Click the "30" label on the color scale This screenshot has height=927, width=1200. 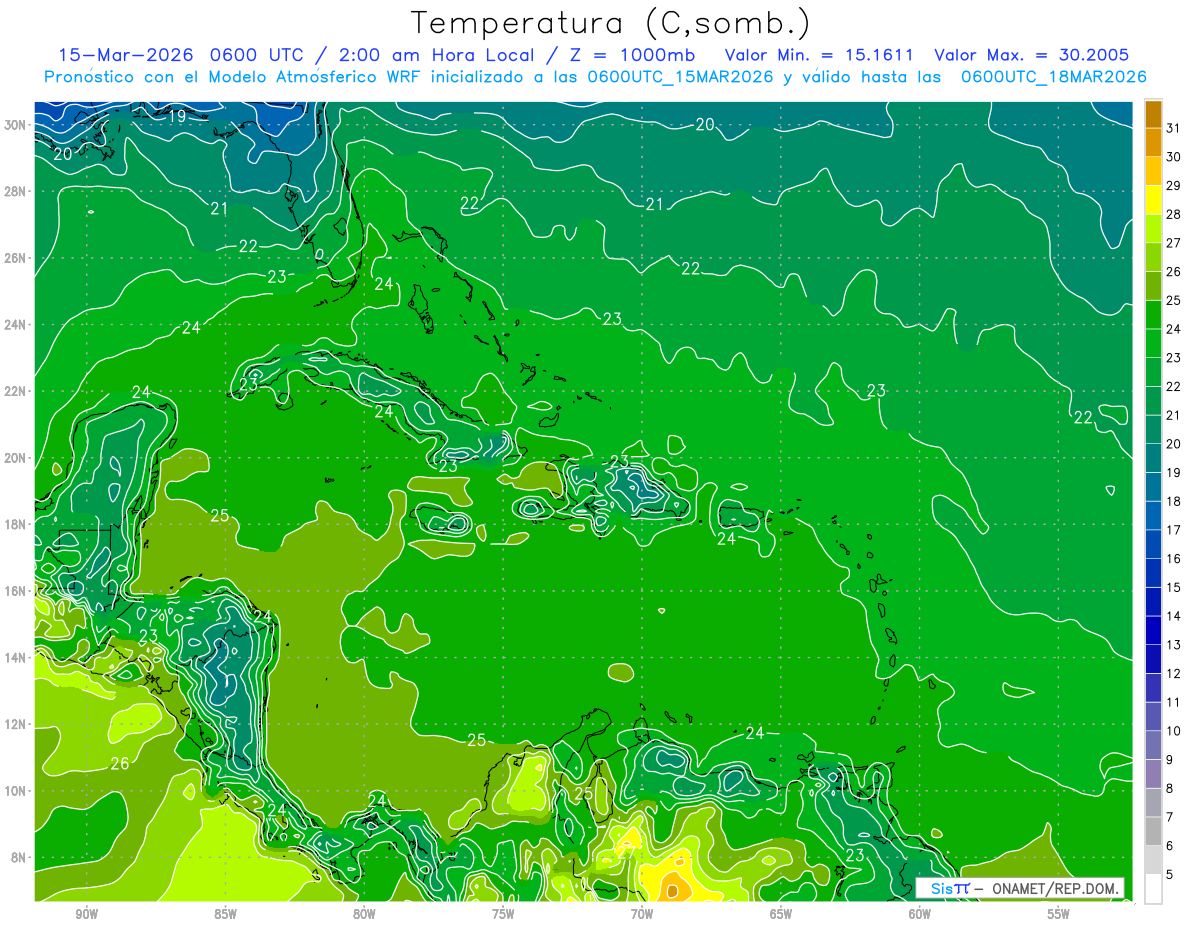(1174, 156)
